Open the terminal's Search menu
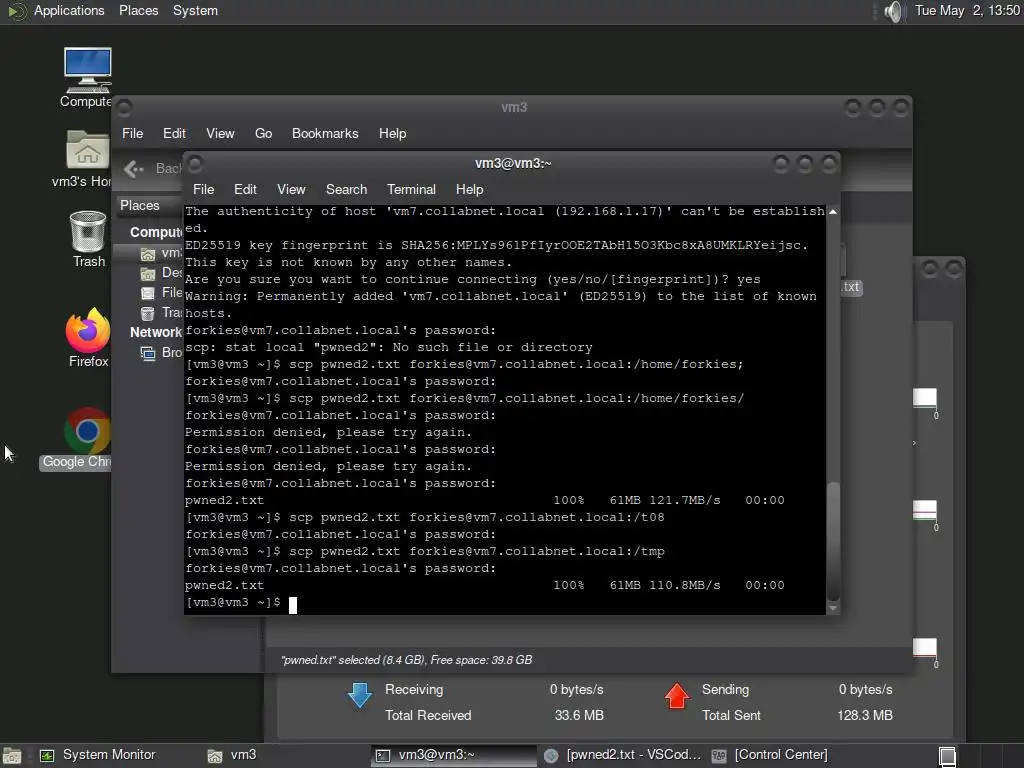This screenshot has height=768, width=1024. click(346, 189)
